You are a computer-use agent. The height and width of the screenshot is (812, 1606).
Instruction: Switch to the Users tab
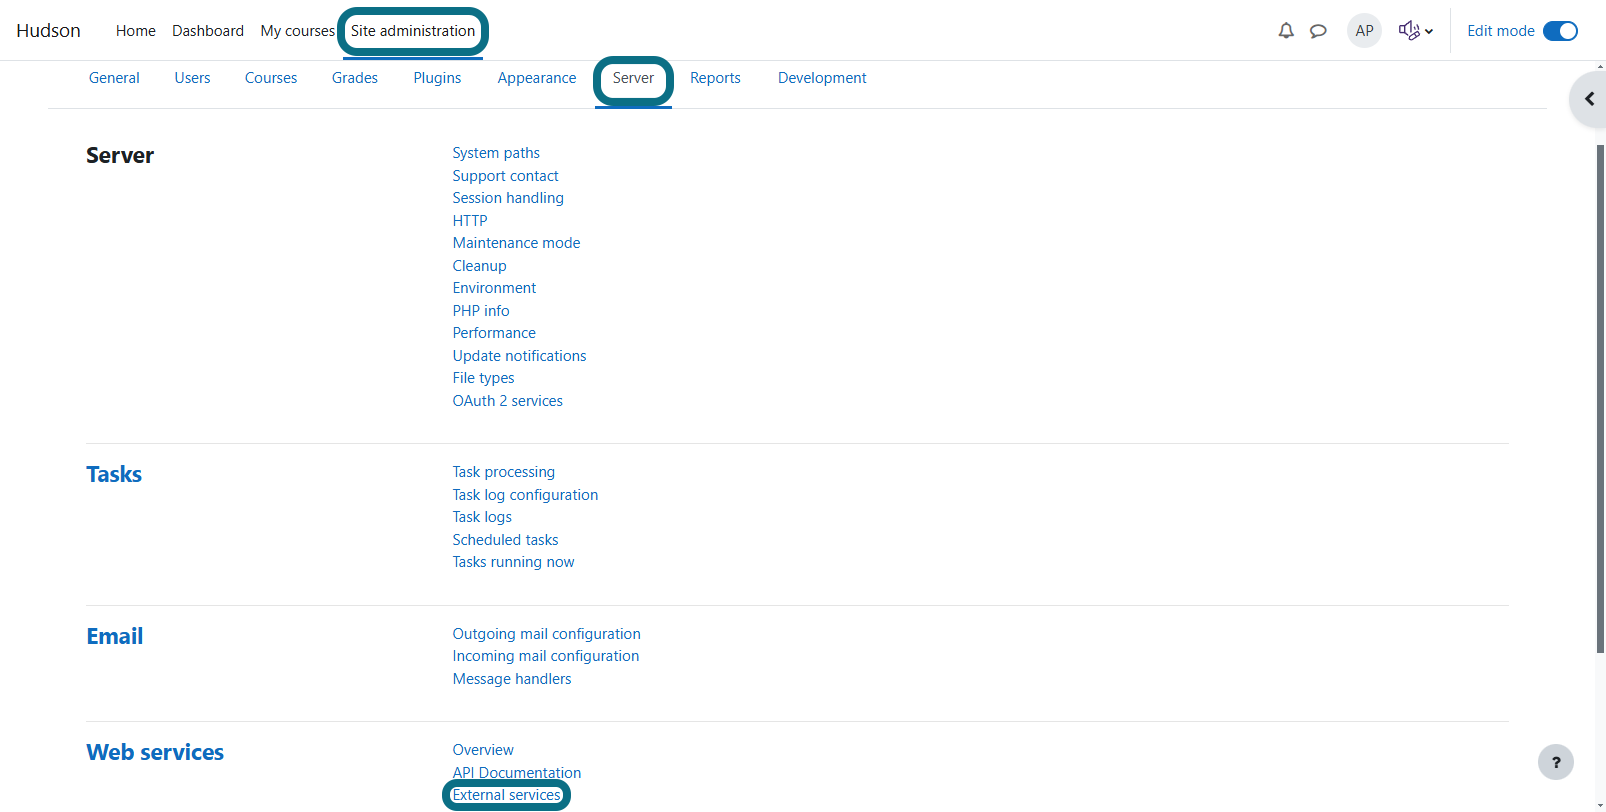[192, 78]
